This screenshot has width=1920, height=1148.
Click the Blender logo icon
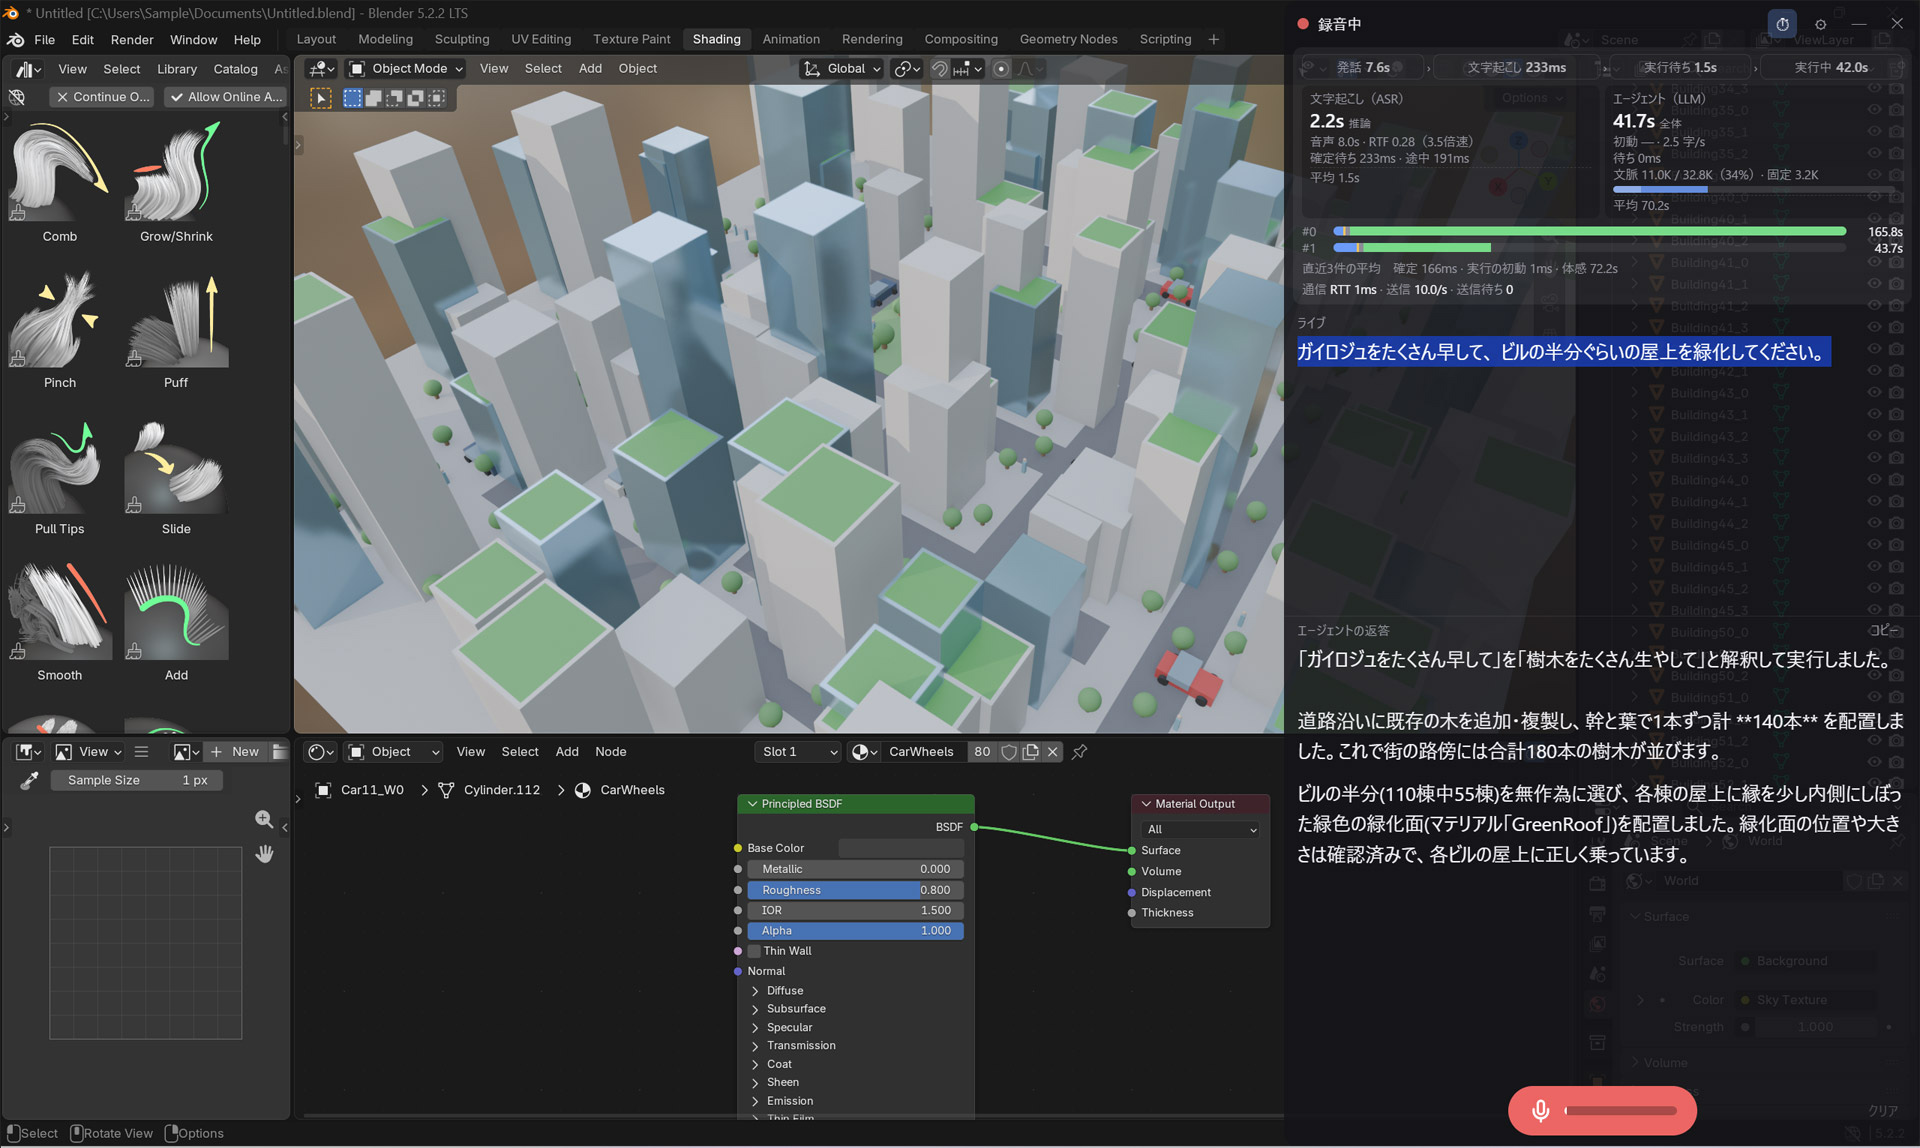pyautogui.click(x=15, y=39)
